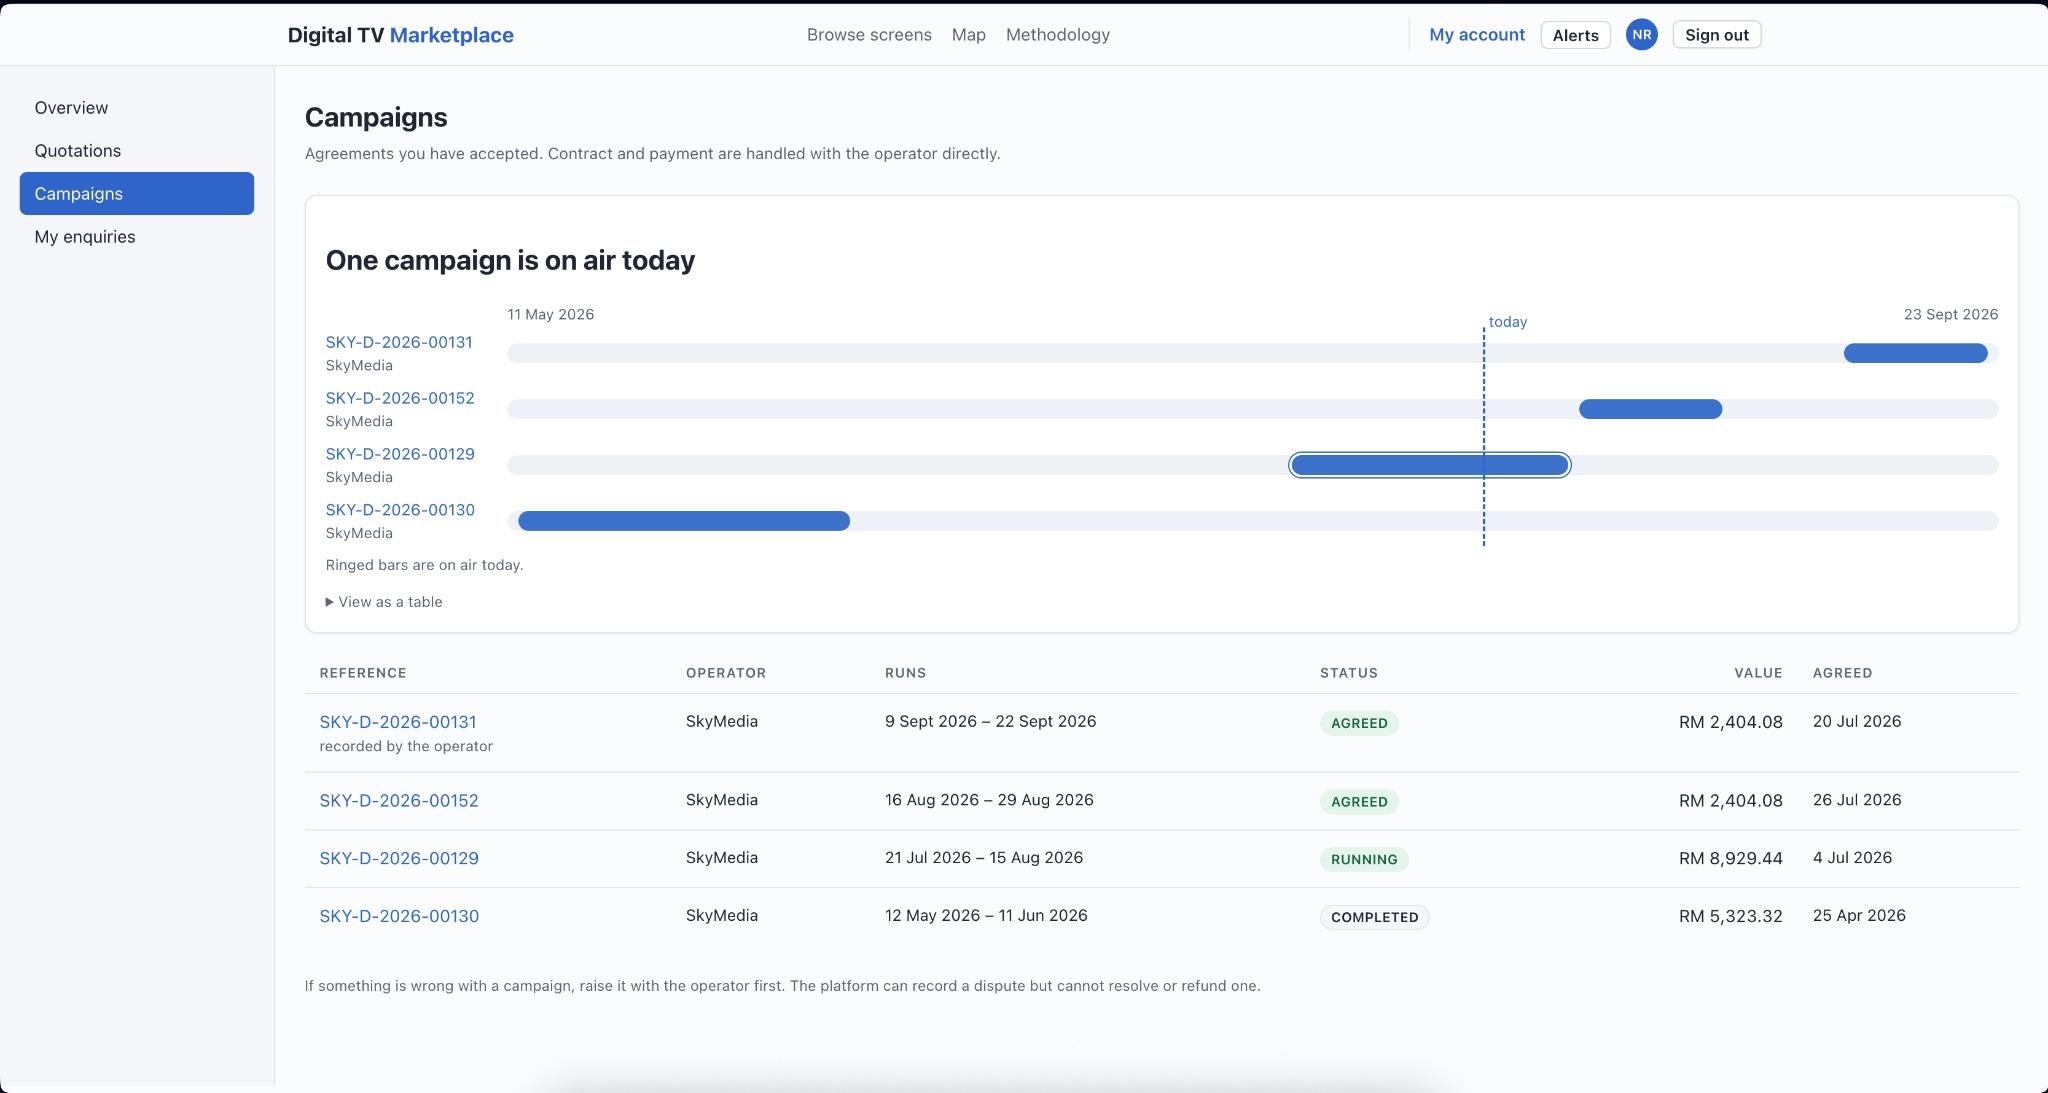Click the Digital TV Marketplace logo
Image resolution: width=2048 pixels, height=1093 pixels.
[x=400, y=35]
